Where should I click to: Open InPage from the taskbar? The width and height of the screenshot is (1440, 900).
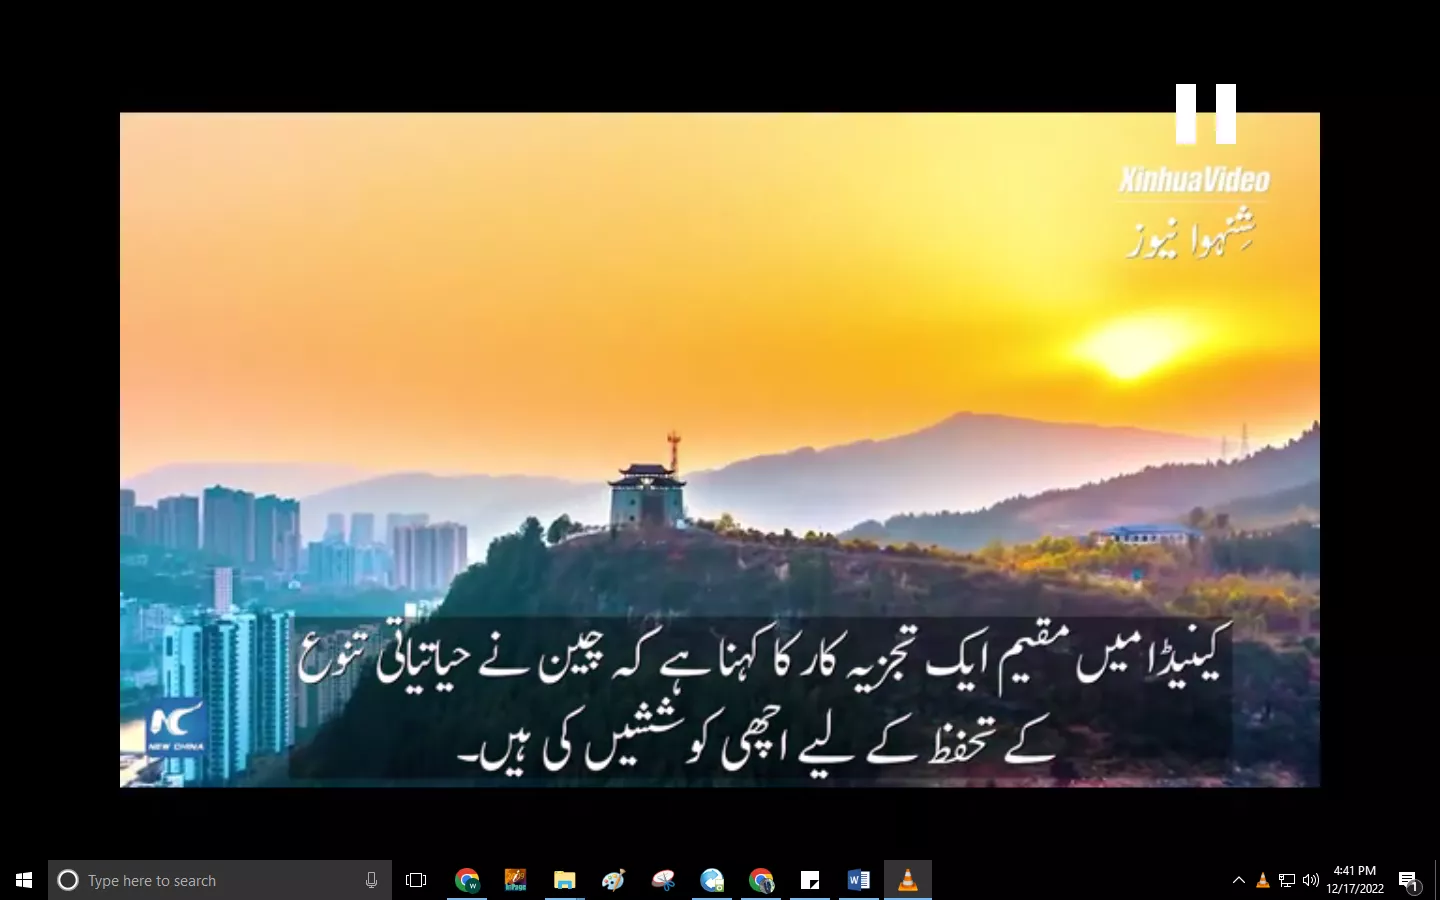[516, 880]
